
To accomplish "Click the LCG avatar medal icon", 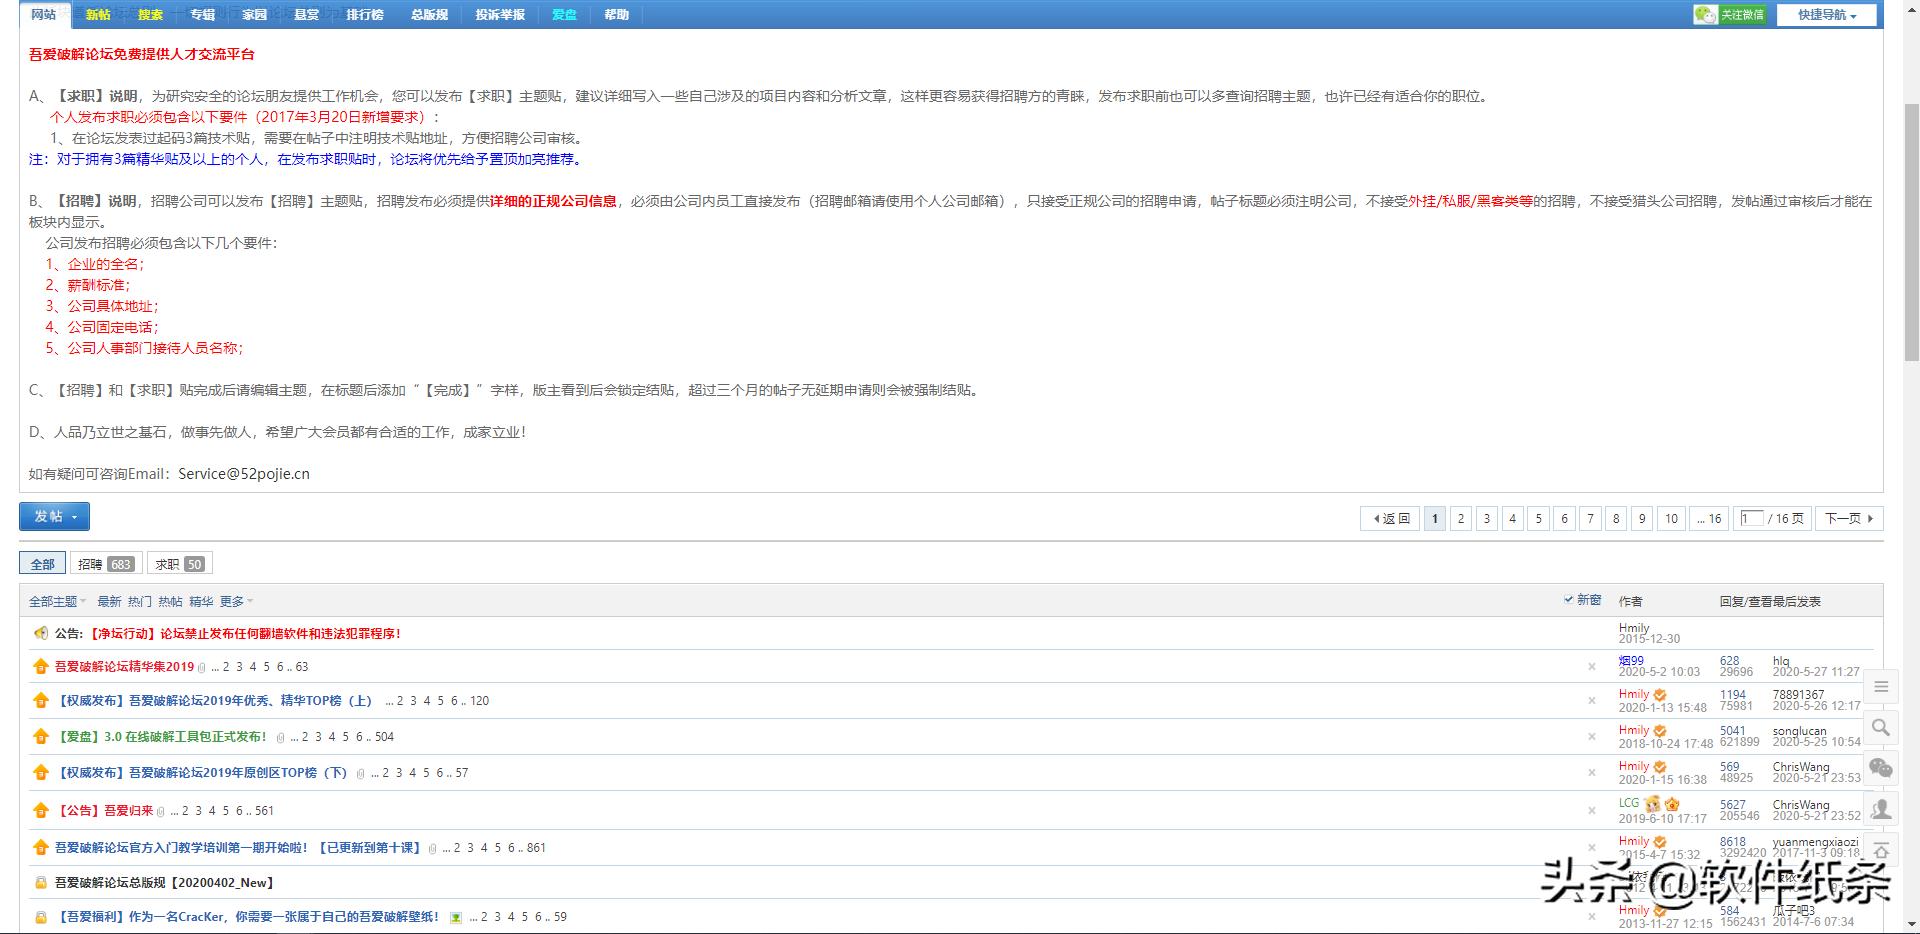I will coord(1652,804).
